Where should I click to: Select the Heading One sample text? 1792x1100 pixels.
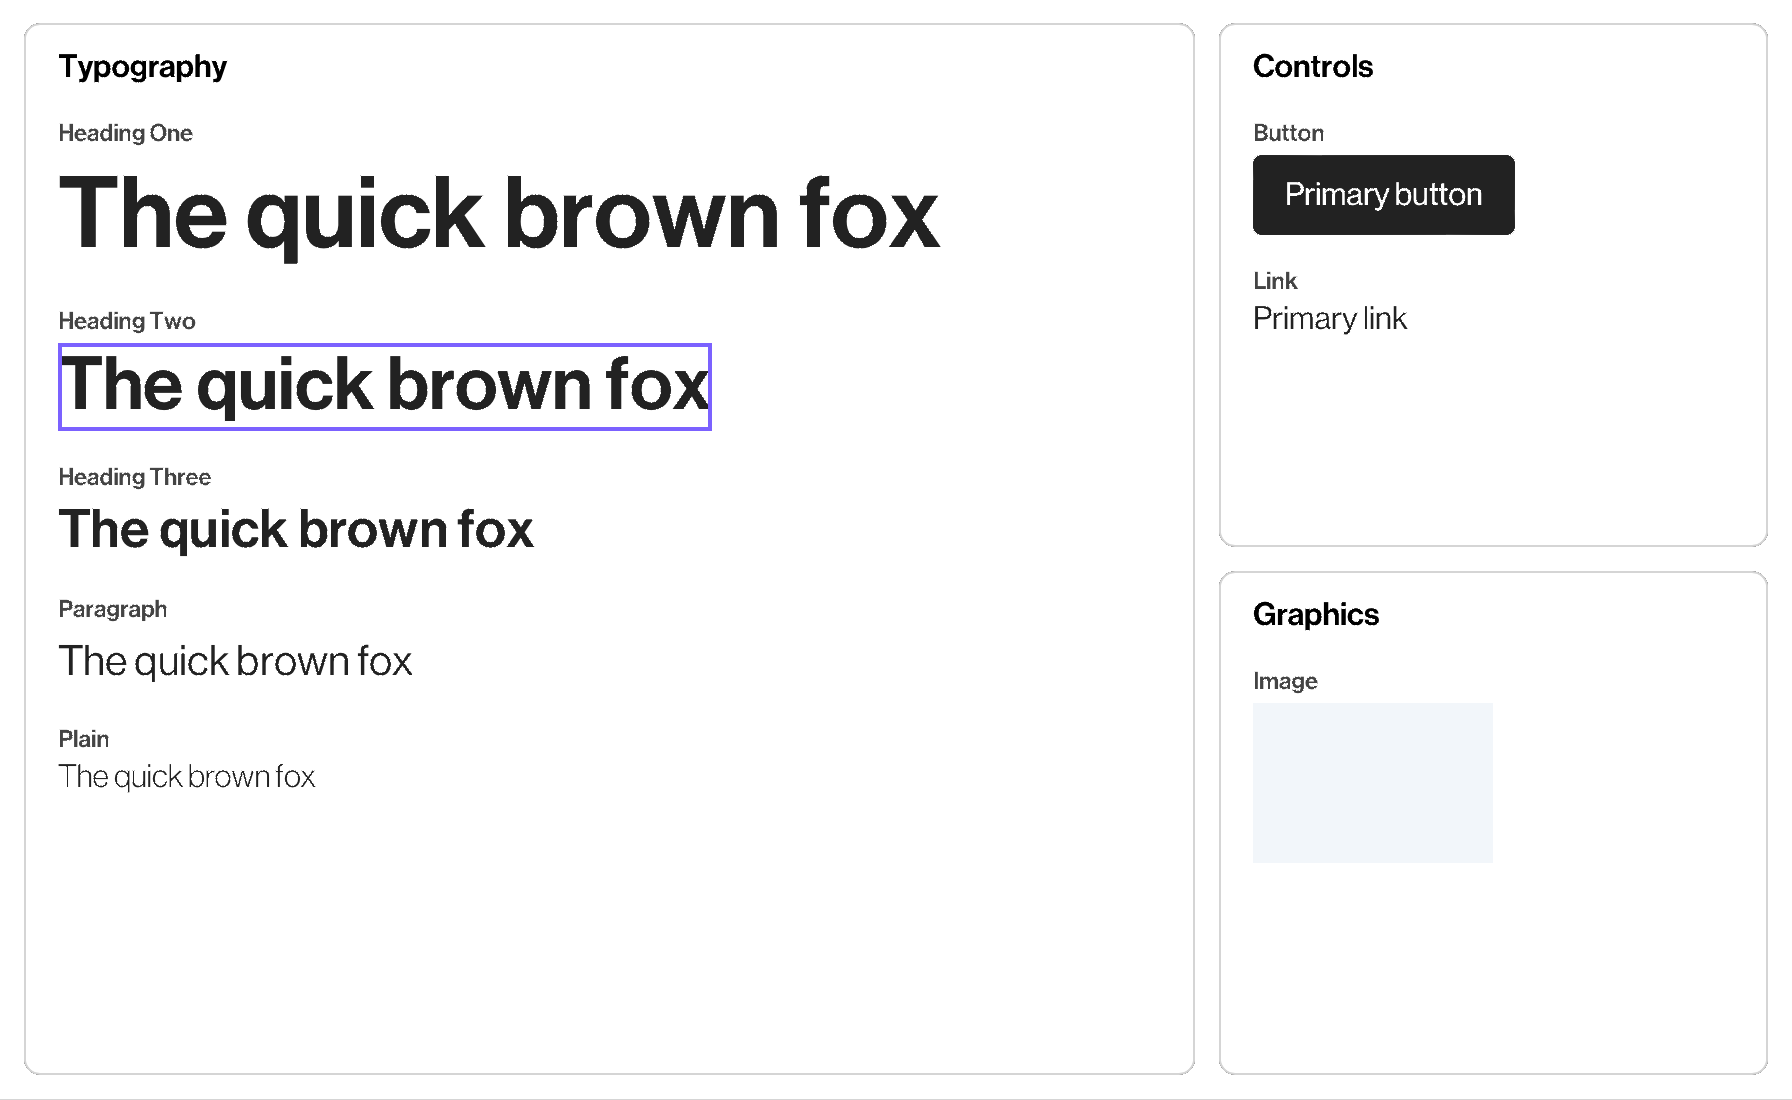click(x=498, y=214)
